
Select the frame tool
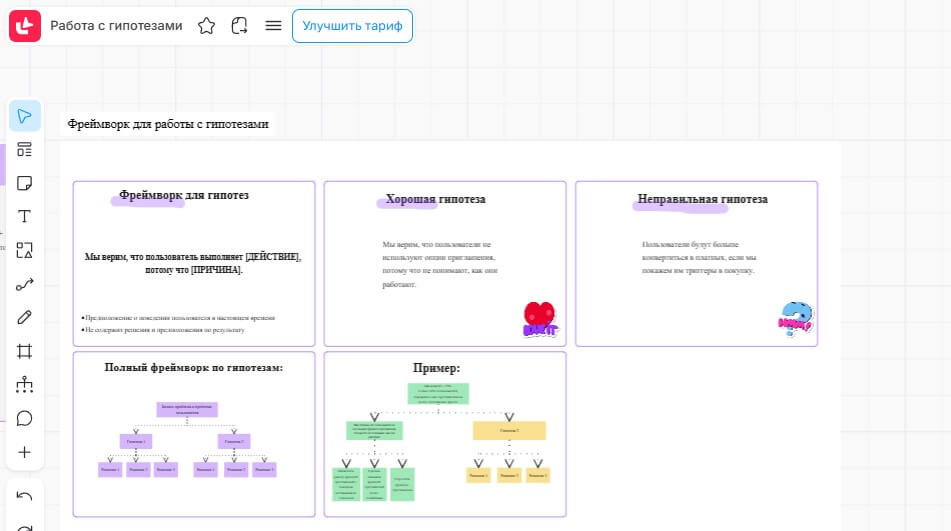tap(25, 351)
